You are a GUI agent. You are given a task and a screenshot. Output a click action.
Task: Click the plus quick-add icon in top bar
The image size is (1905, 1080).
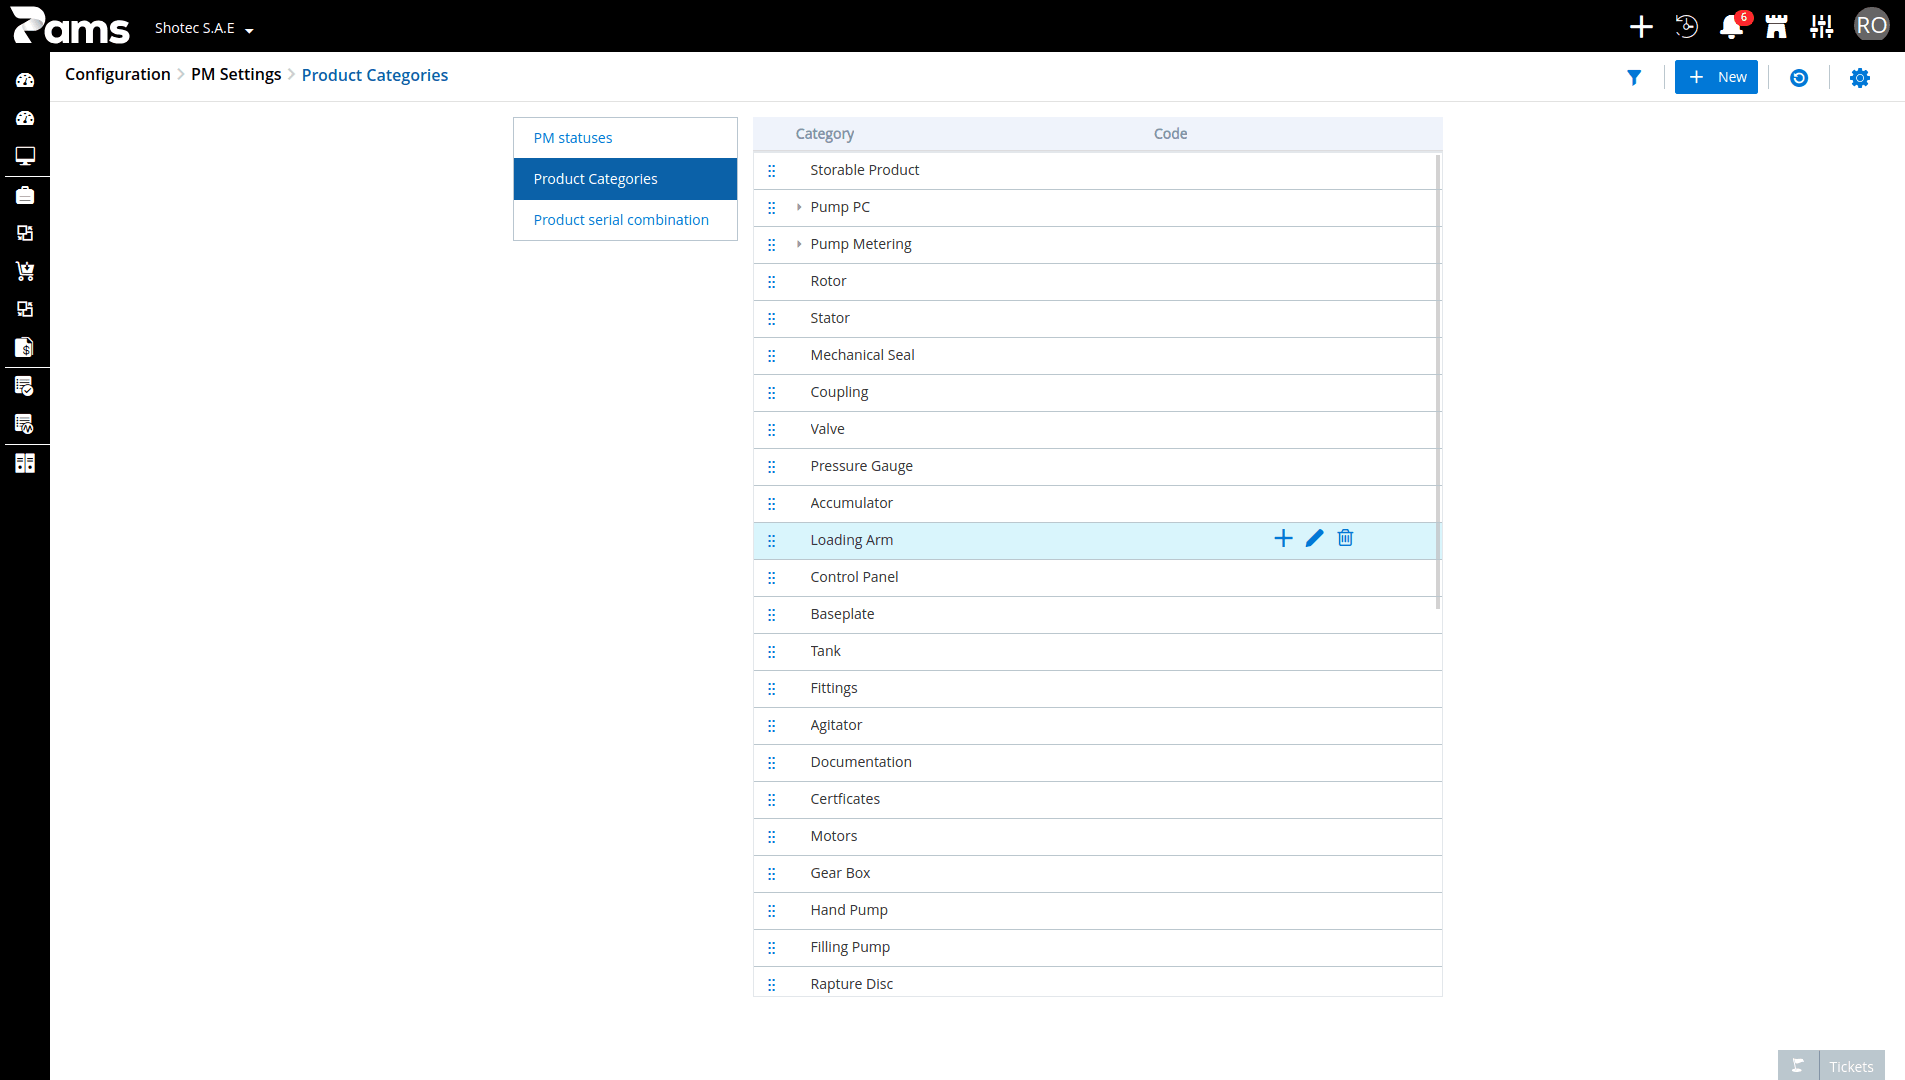(x=1641, y=26)
